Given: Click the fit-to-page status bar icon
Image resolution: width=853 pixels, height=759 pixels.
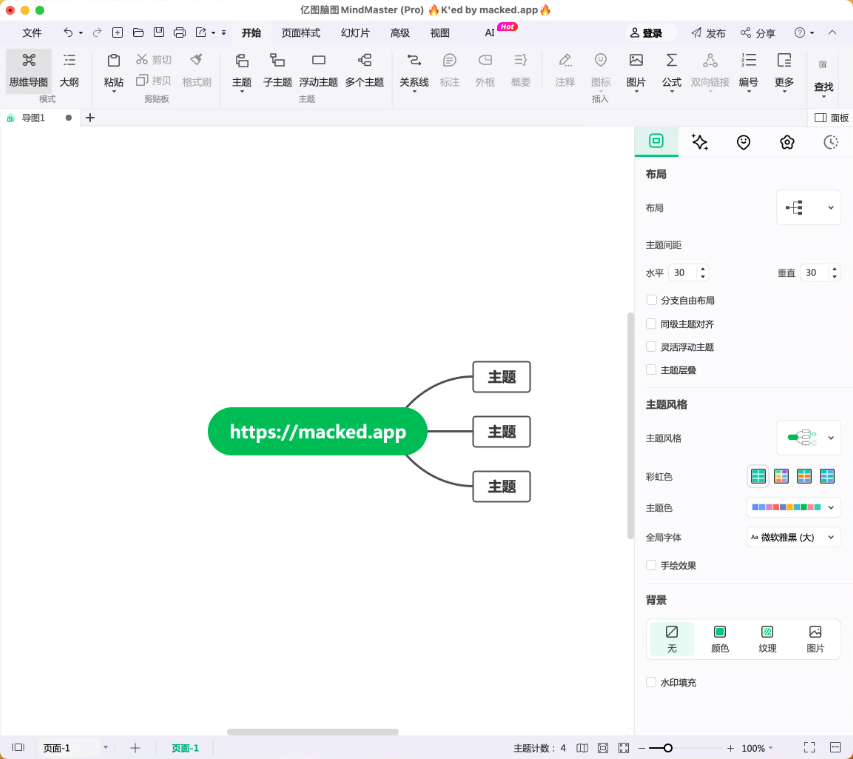Looking at the screenshot, I should (x=603, y=748).
